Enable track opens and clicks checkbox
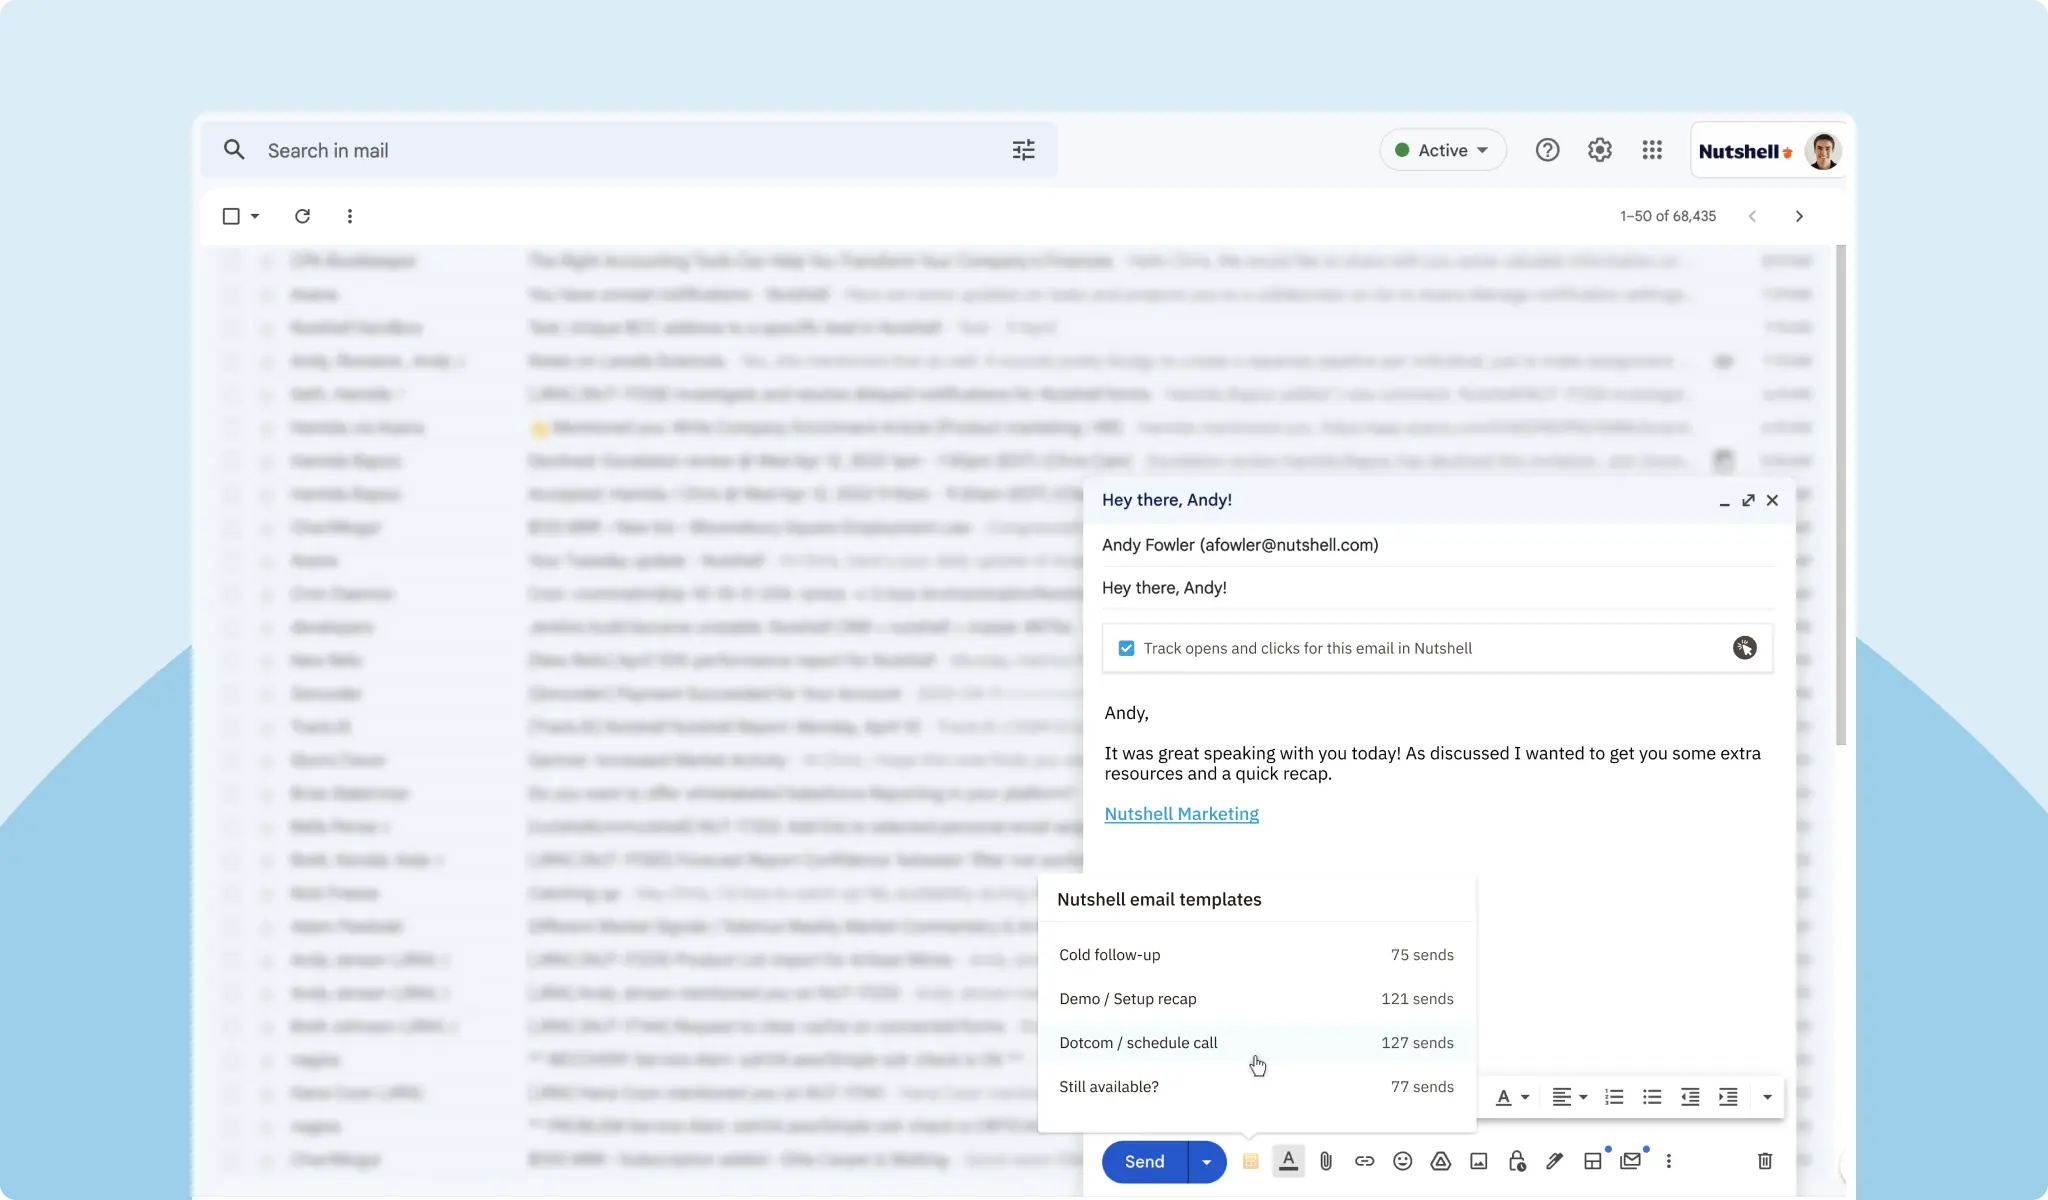 coord(1126,648)
